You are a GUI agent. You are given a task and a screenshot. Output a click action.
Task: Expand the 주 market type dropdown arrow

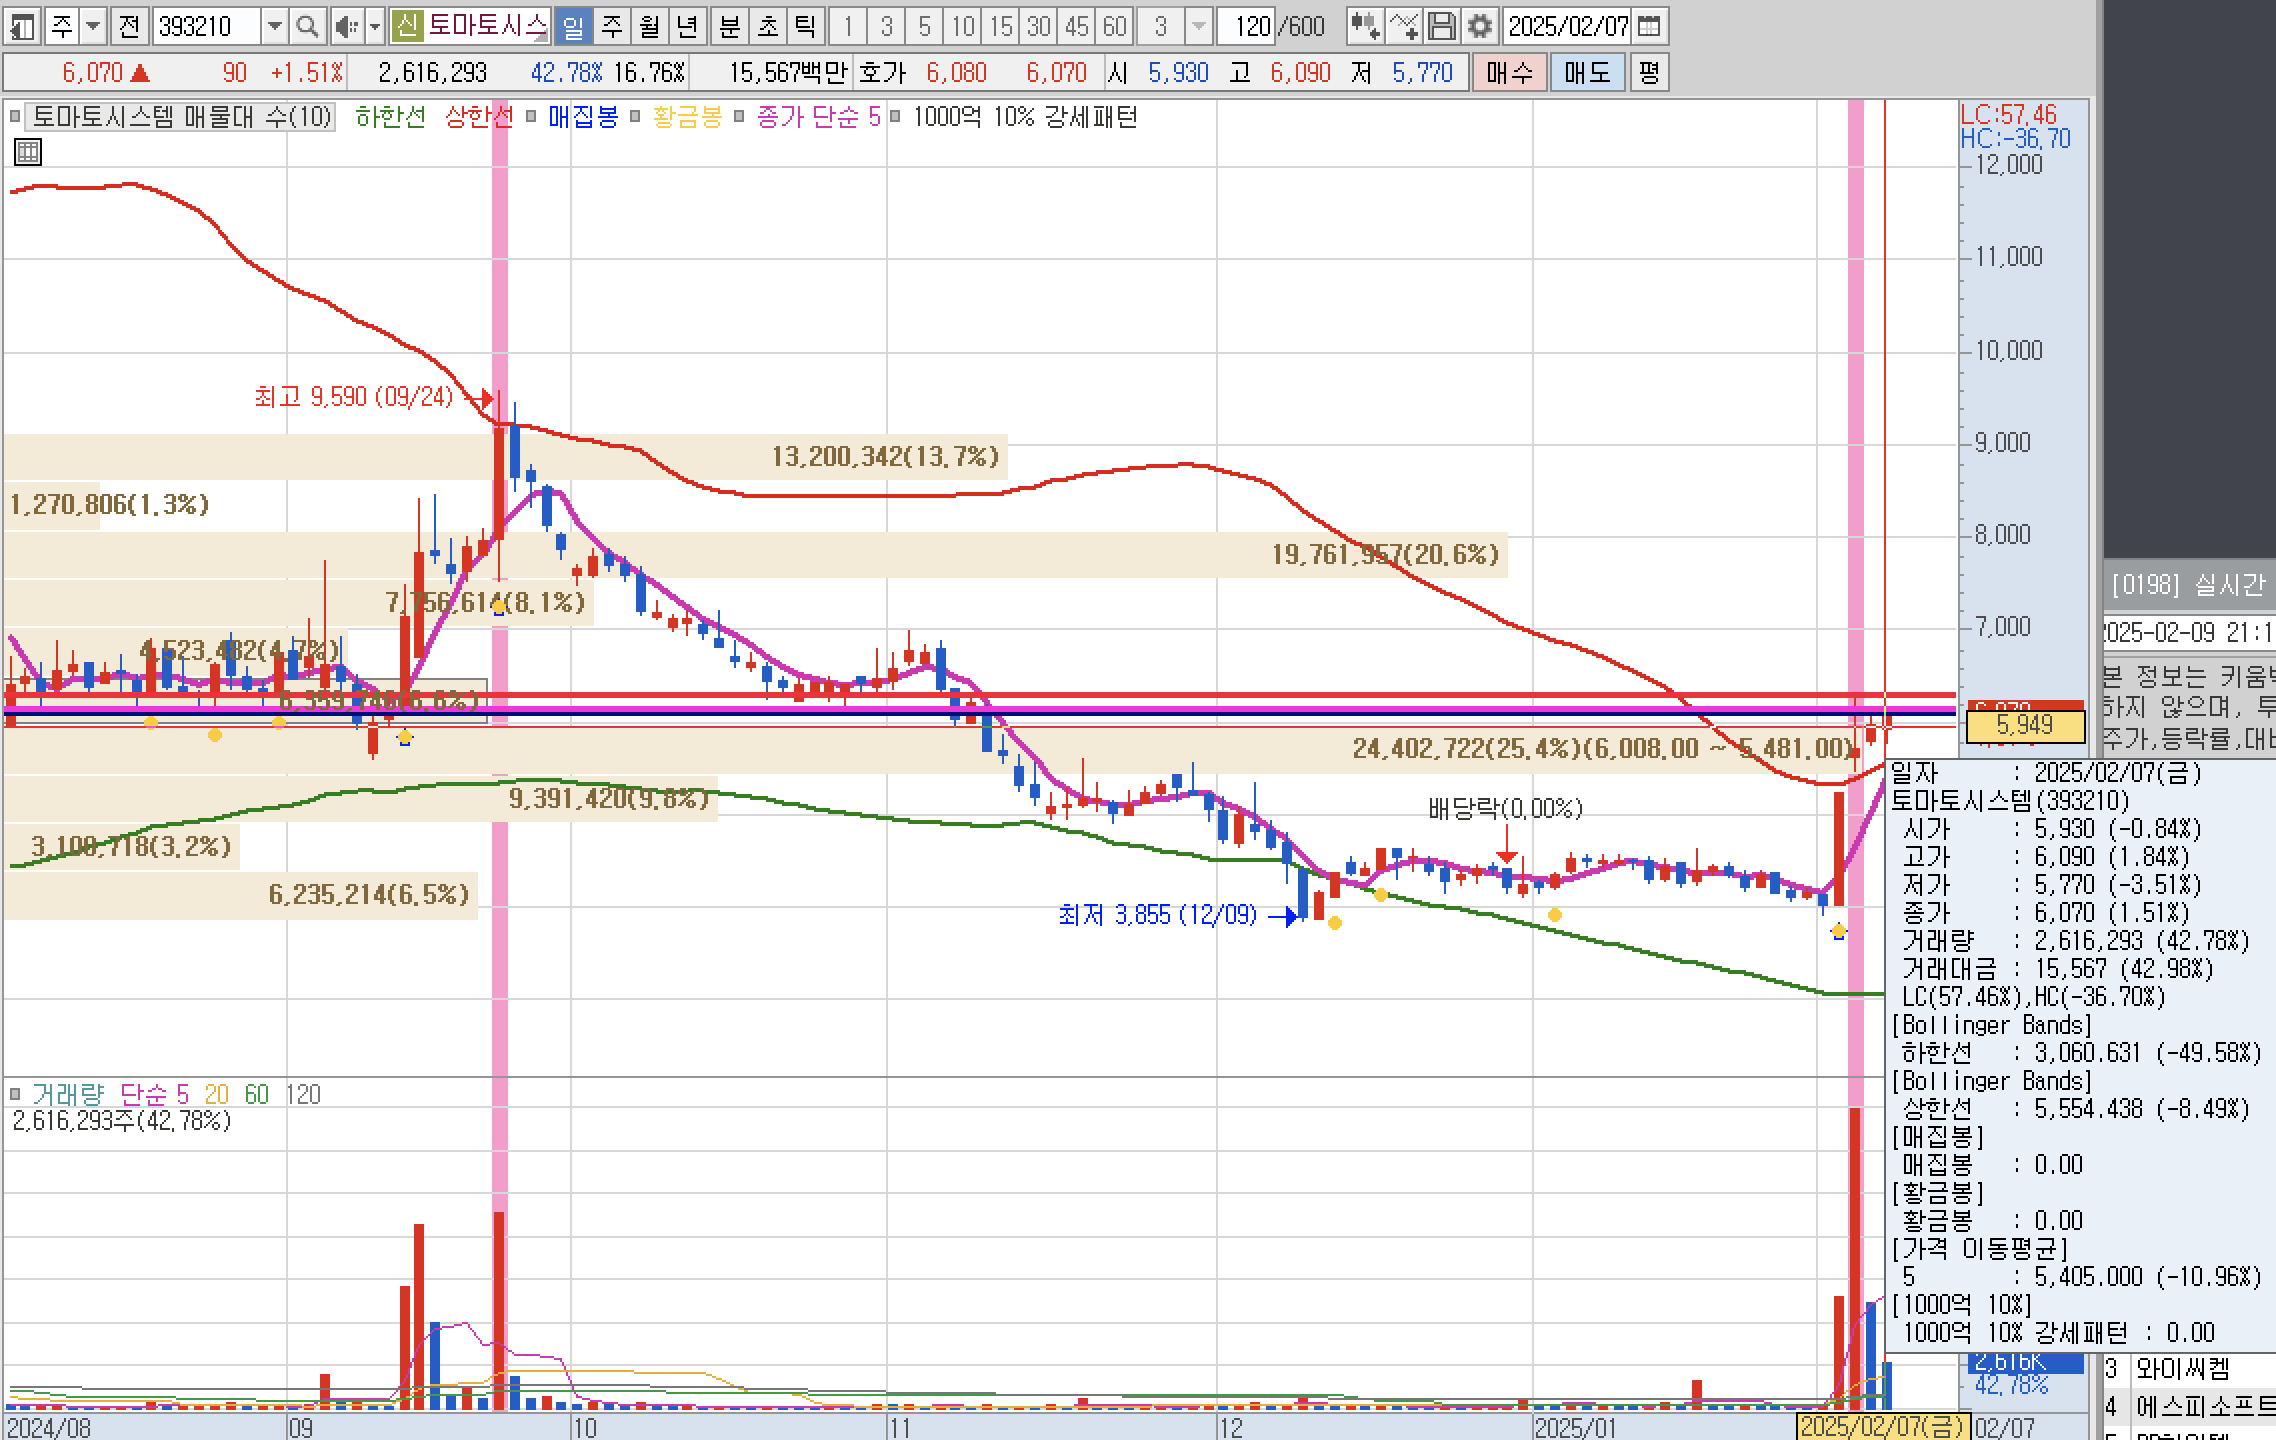pyautogui.click(x=93, y=26)
